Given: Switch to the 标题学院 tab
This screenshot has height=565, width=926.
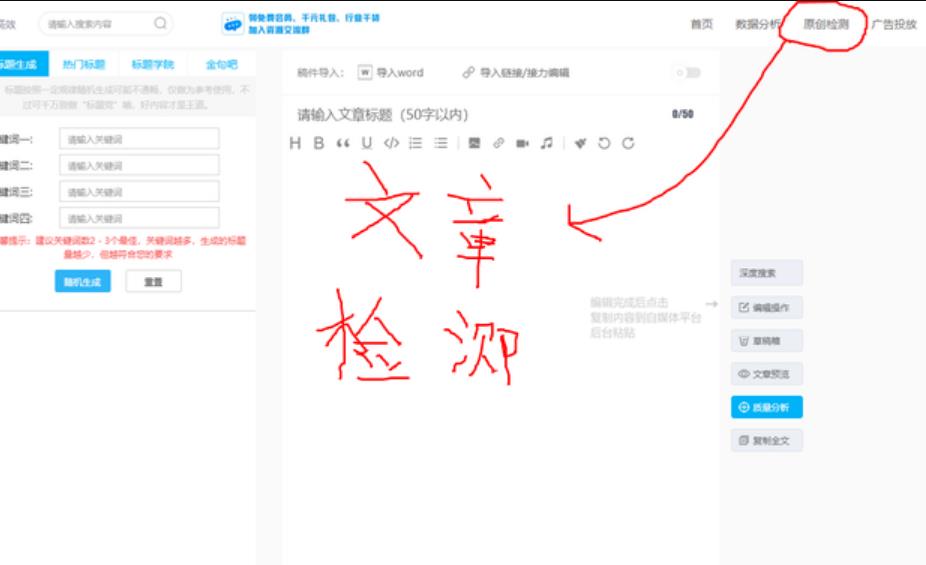Looking at the screenshot, I should [x=153, y=64].
